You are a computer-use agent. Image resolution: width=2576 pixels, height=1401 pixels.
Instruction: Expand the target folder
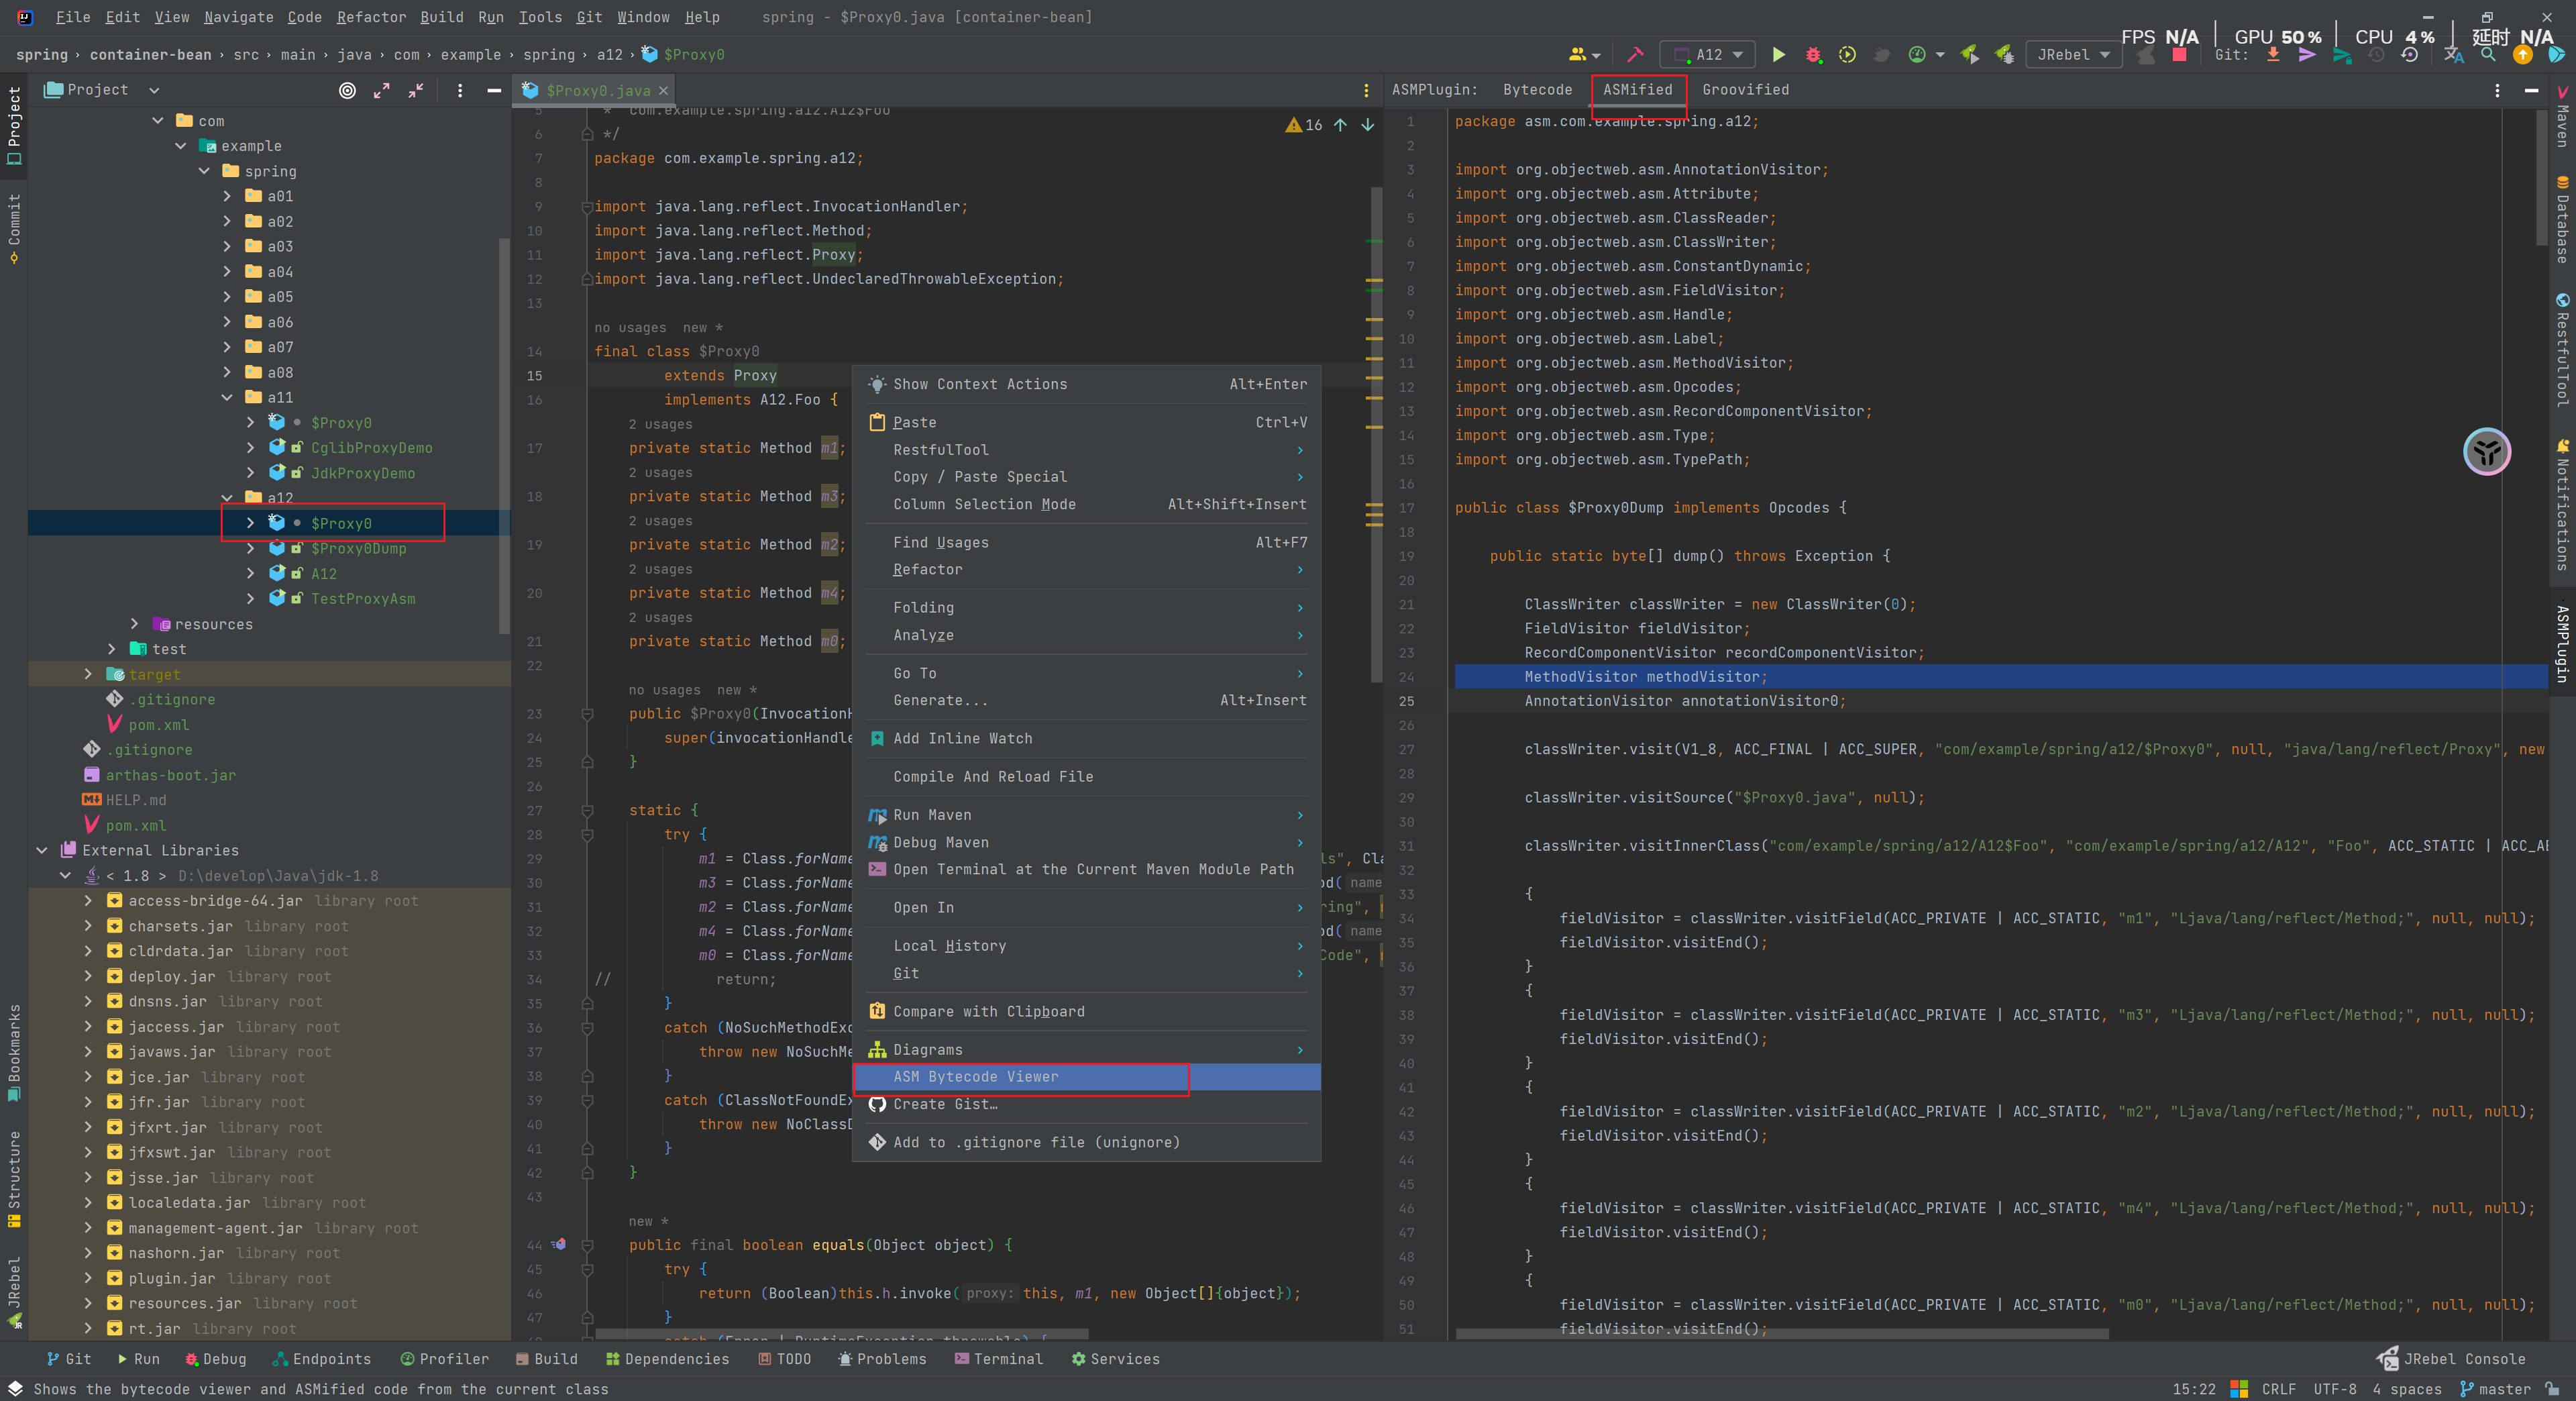click(x=88, y=675)
